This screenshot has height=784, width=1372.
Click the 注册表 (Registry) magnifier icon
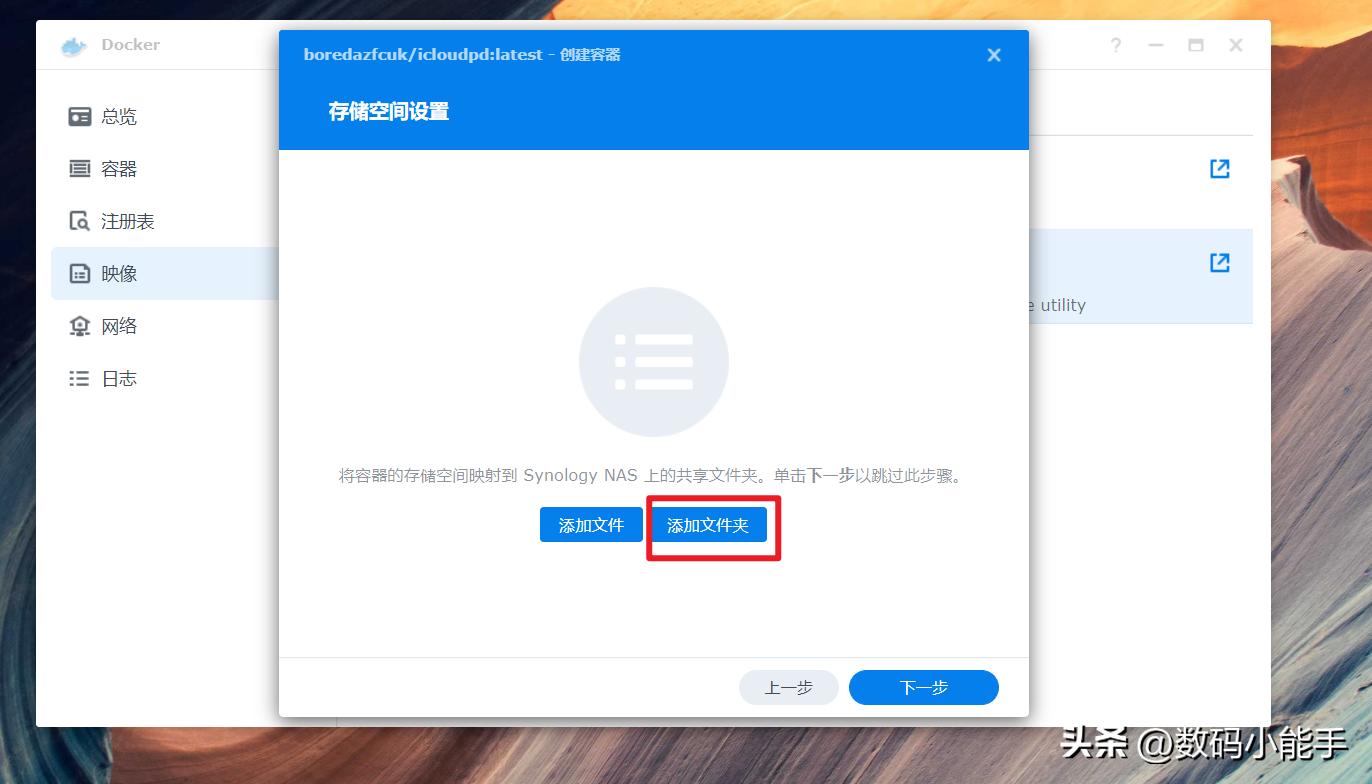pyautogui.click(x=80, y=221)
